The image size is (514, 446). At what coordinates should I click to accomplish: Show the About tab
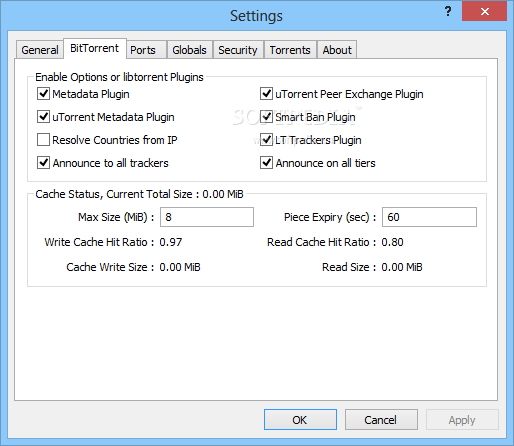(x=337, y=50)
